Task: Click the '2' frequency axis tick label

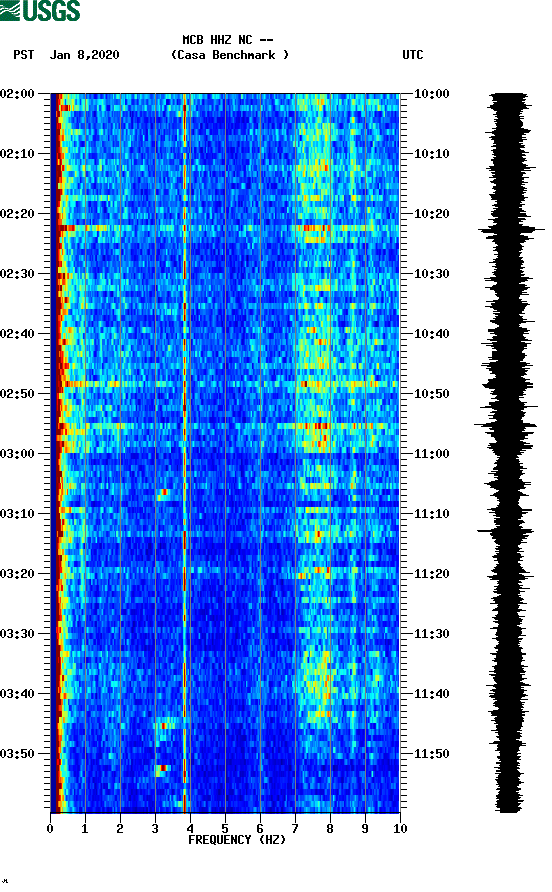Action: tap(120, 828)
